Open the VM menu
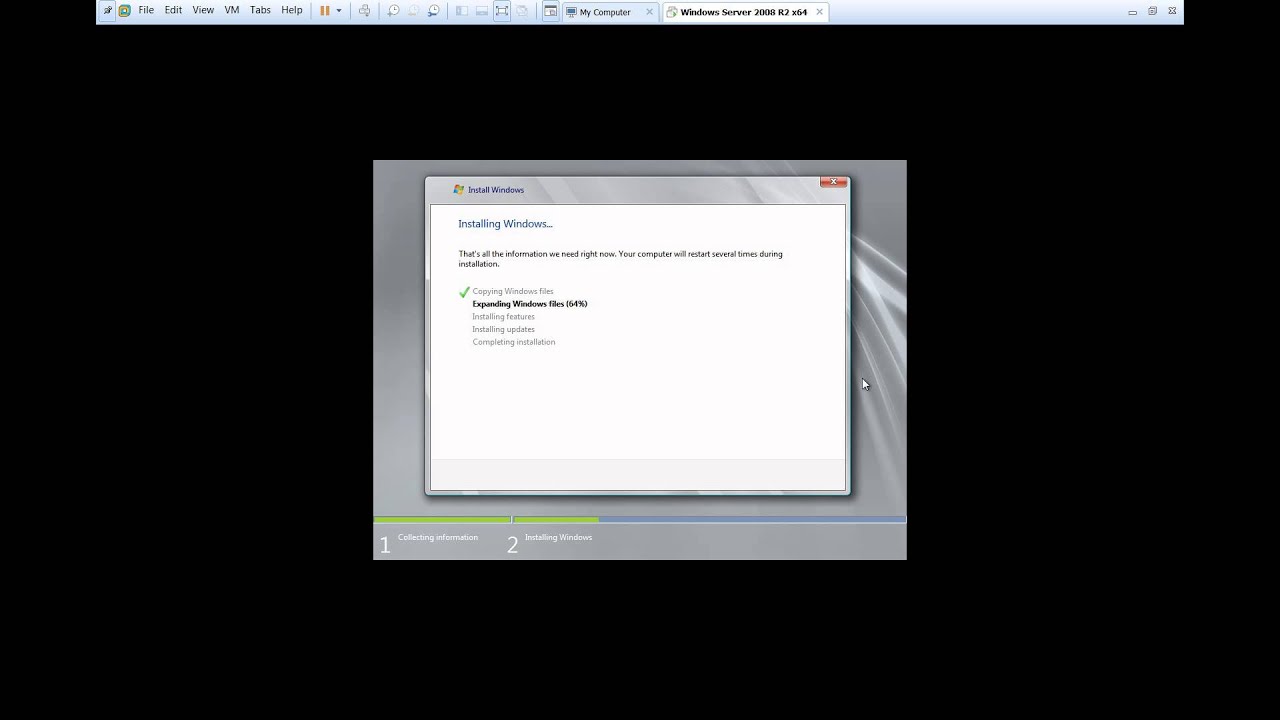Image resolution: width=1280 pixels, height=720 pixels. [x=232, y=11]
